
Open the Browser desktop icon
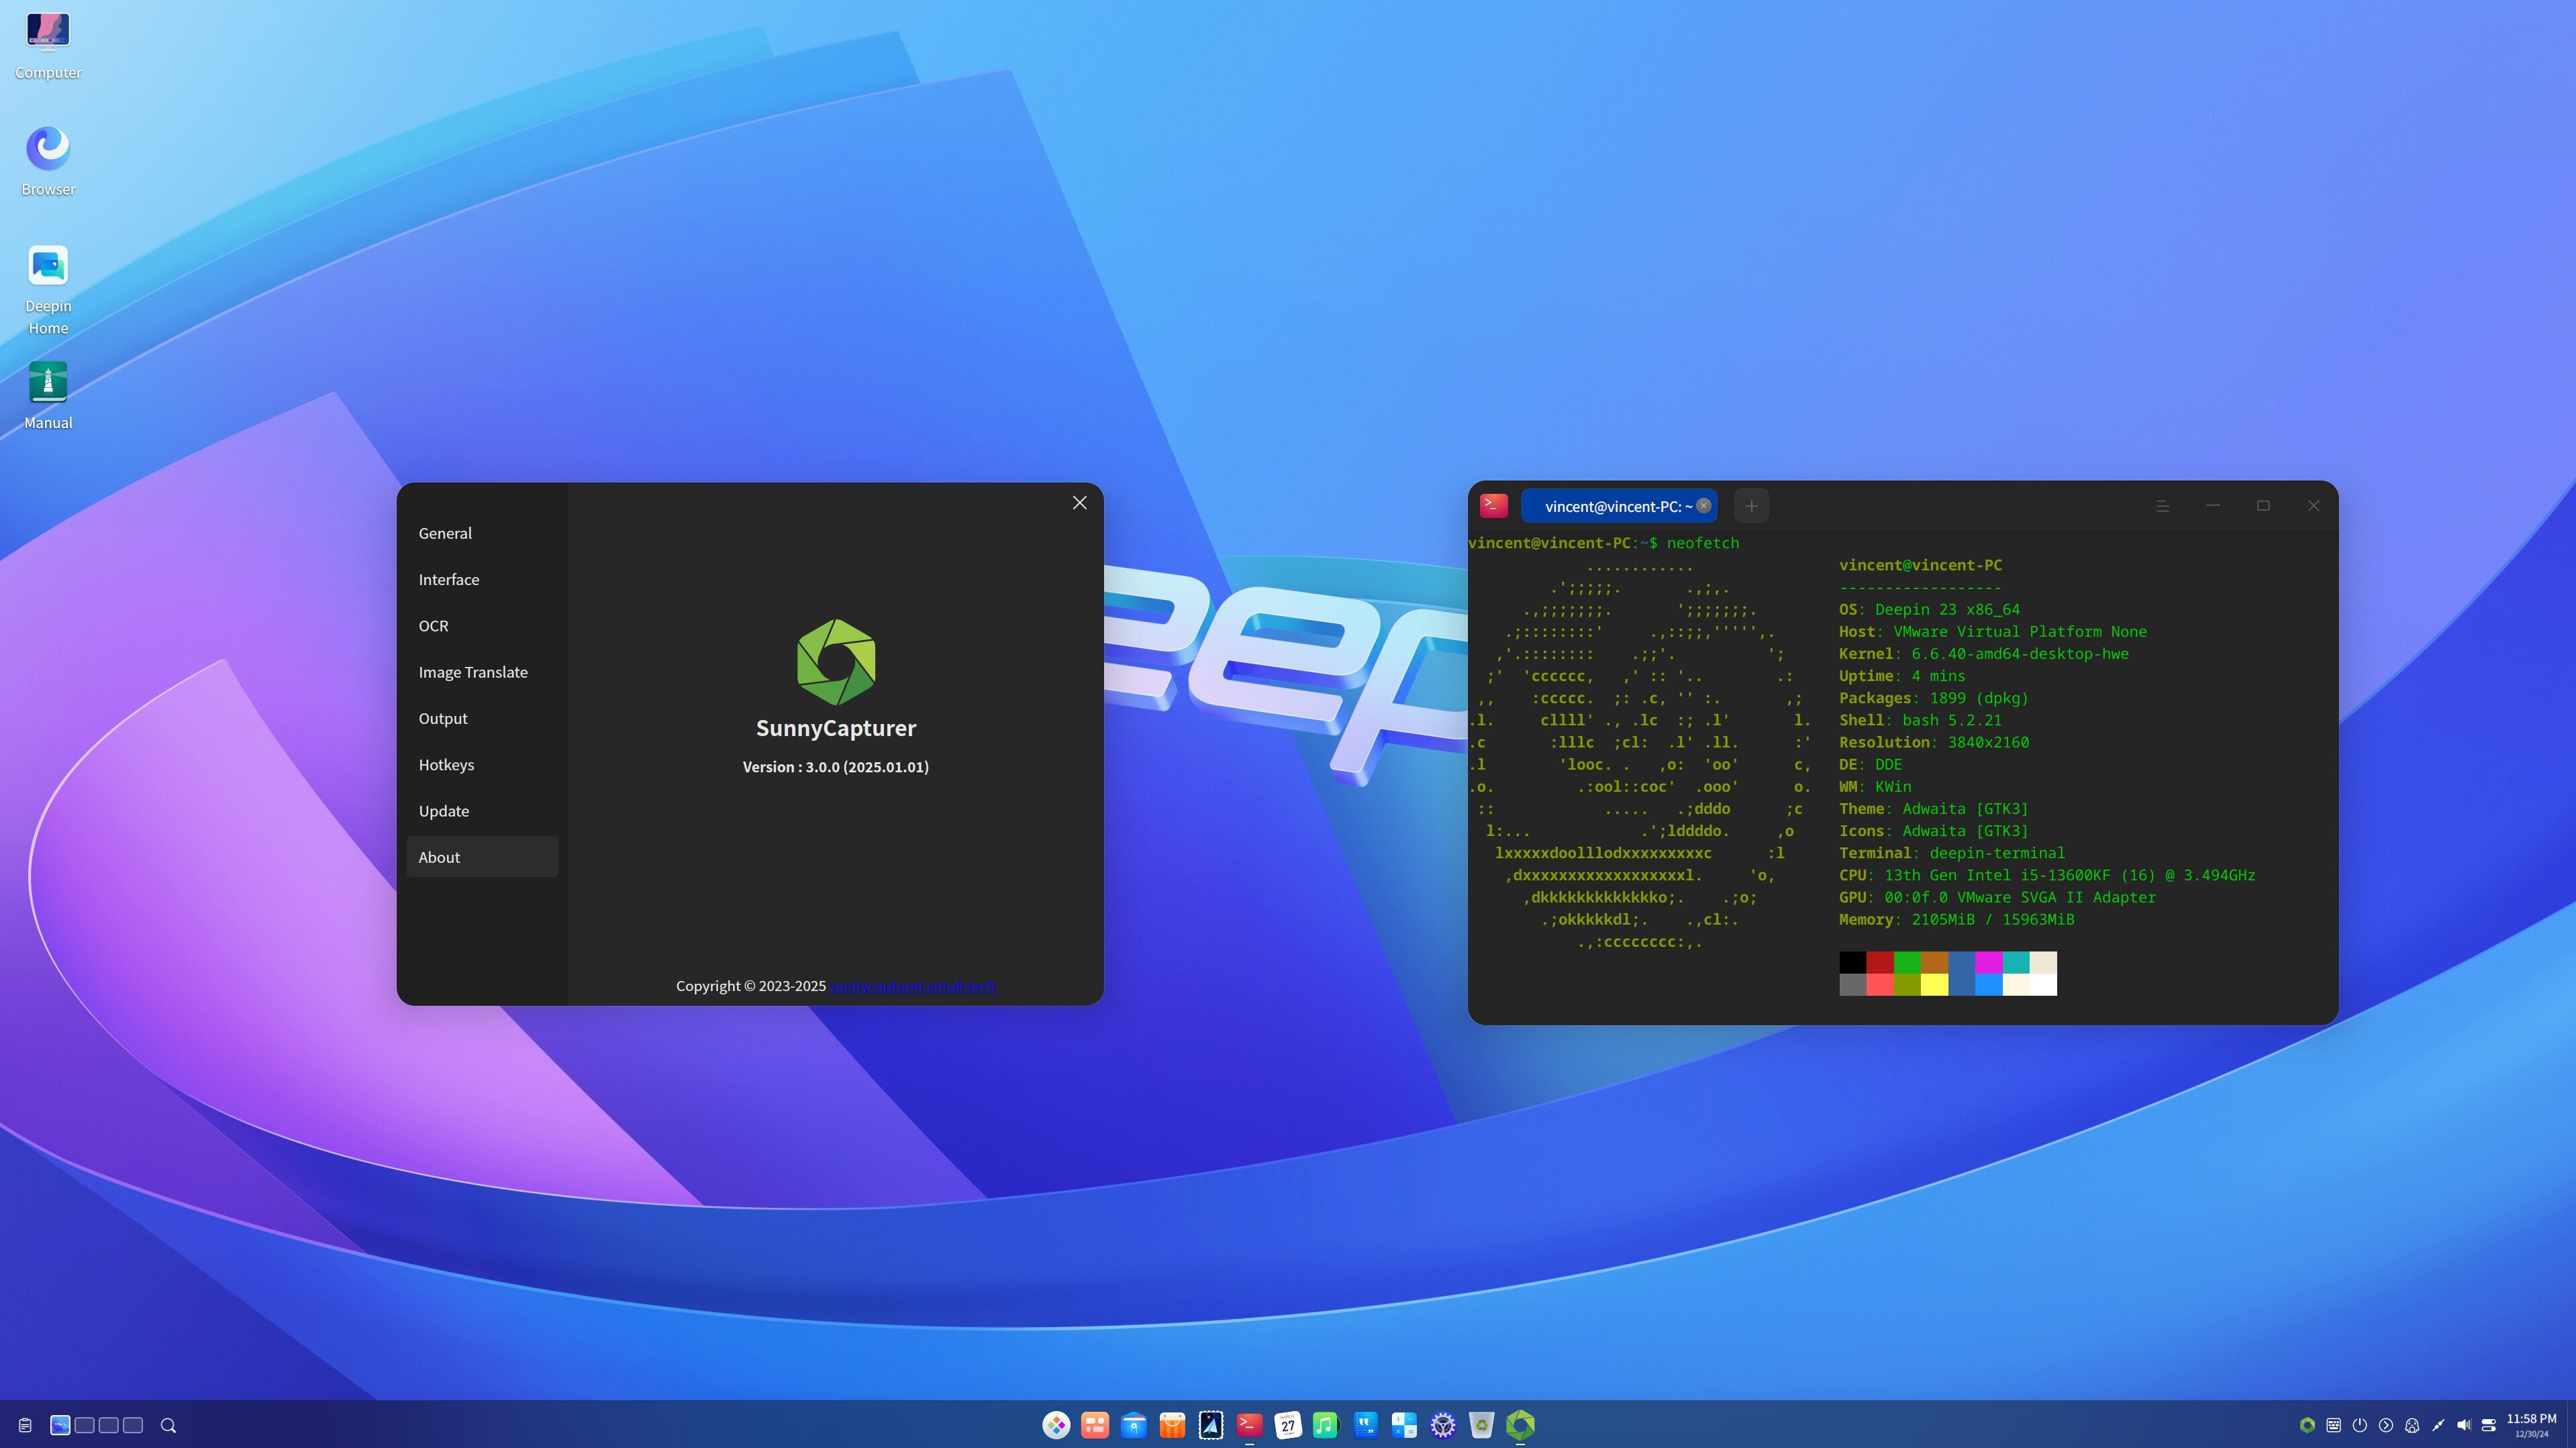pyautogui.click(x=48, y=161)
